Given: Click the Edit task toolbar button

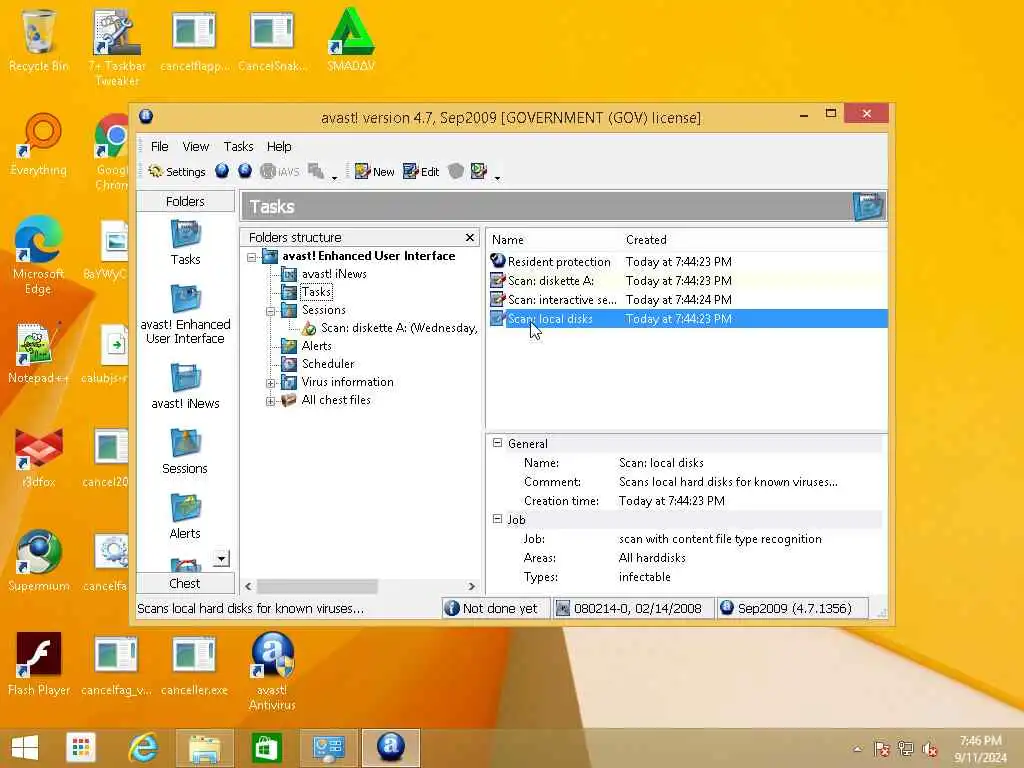Looking at the screenshot, I should (421, 172).
